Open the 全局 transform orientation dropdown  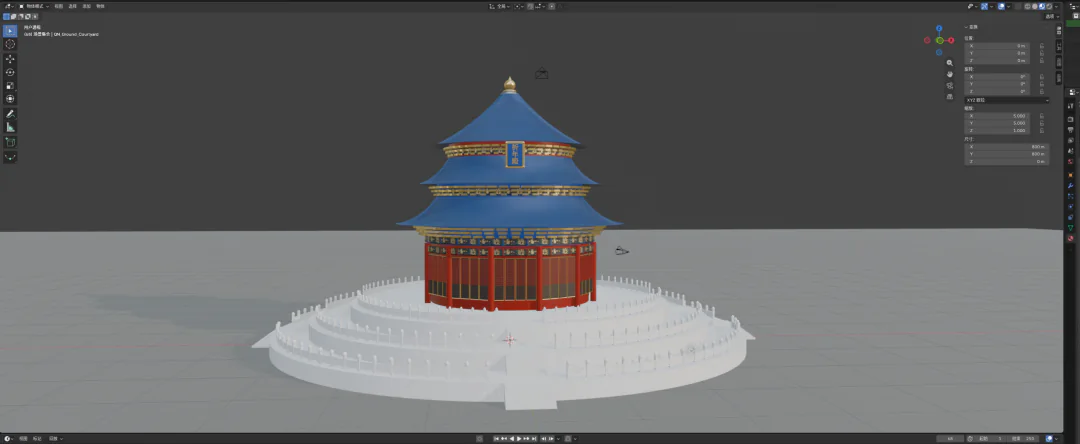(x=501, y=6)
